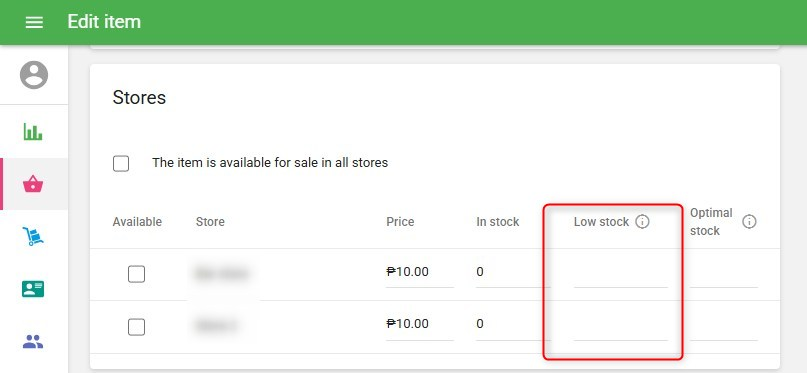807x373 pixels.
Task: Open Inventory management cart icon
Action: tap(33, 236)
